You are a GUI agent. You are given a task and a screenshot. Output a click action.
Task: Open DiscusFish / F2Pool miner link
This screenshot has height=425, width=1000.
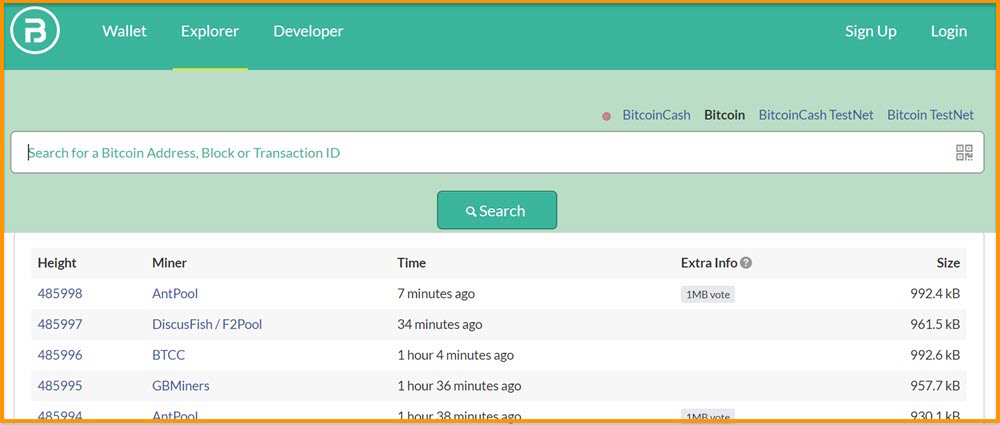tap(207, 324)
